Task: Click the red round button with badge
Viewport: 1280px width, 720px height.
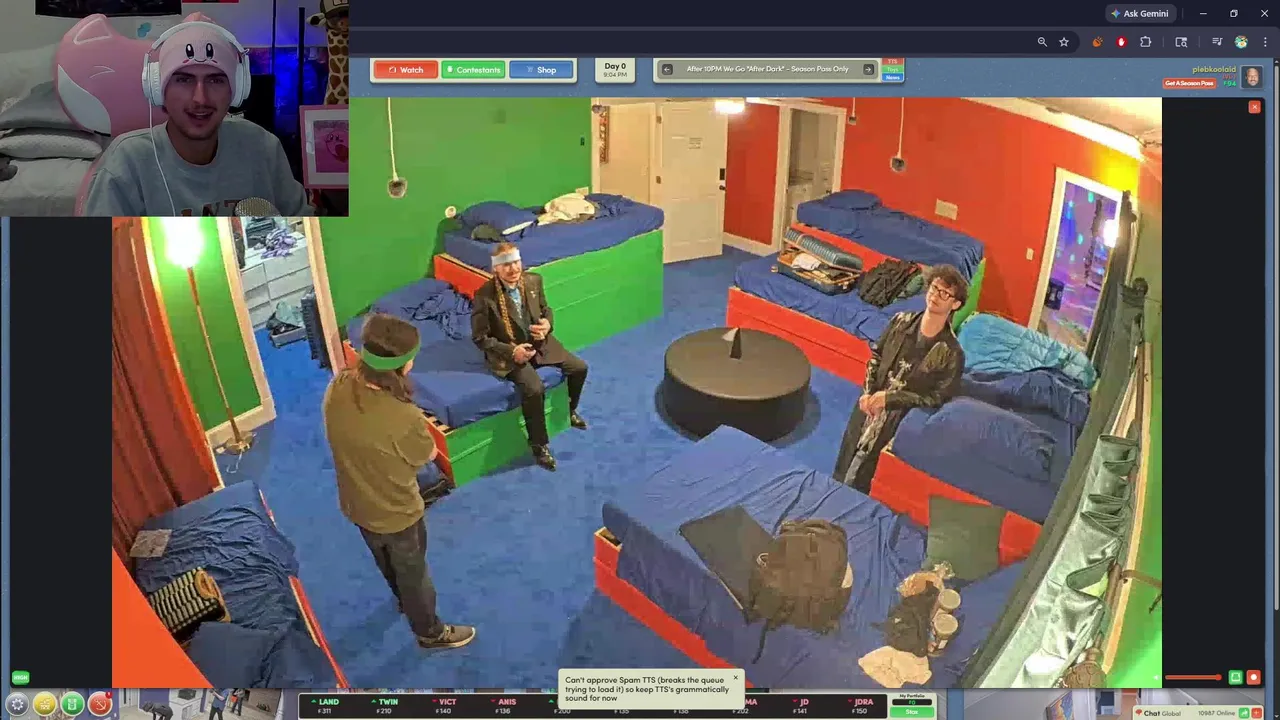Action: pyautogui.click(x=100, y=705)
